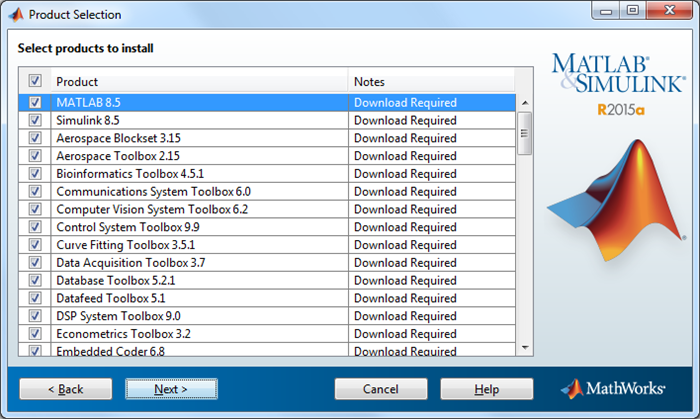Disable DSP System Toolbox 9.0 checkbox

(x=35, y=316)
